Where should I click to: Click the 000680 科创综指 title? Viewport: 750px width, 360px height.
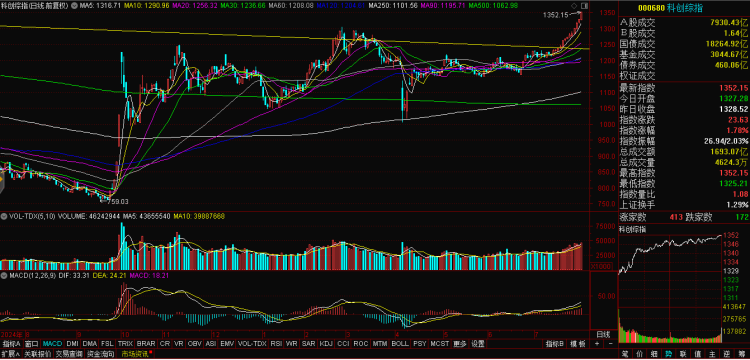684,9
